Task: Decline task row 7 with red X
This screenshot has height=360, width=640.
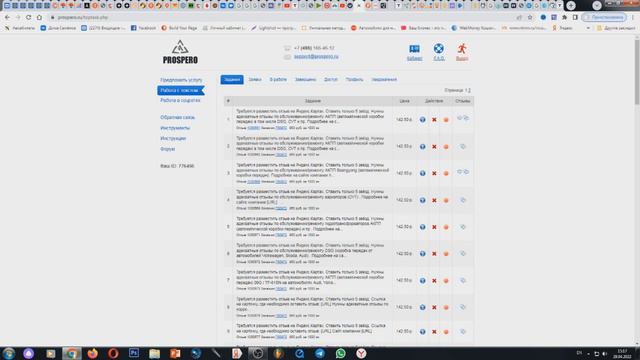Action: (x=434, y=281)
